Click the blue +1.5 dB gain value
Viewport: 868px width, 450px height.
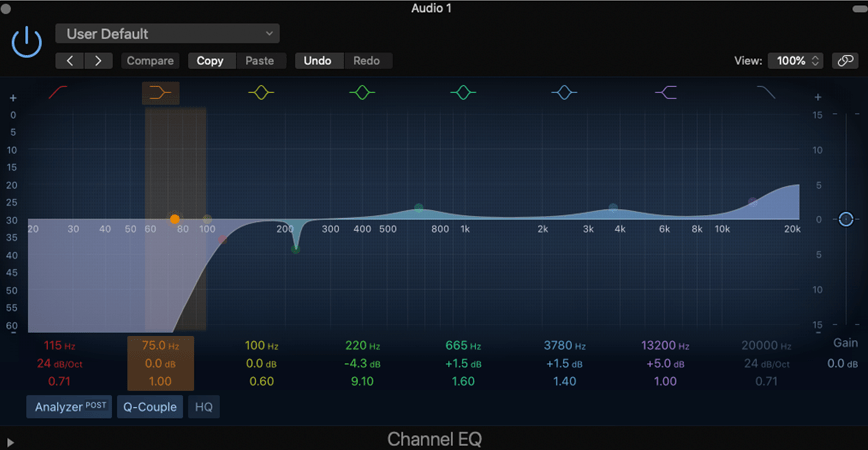click(565, 364)
